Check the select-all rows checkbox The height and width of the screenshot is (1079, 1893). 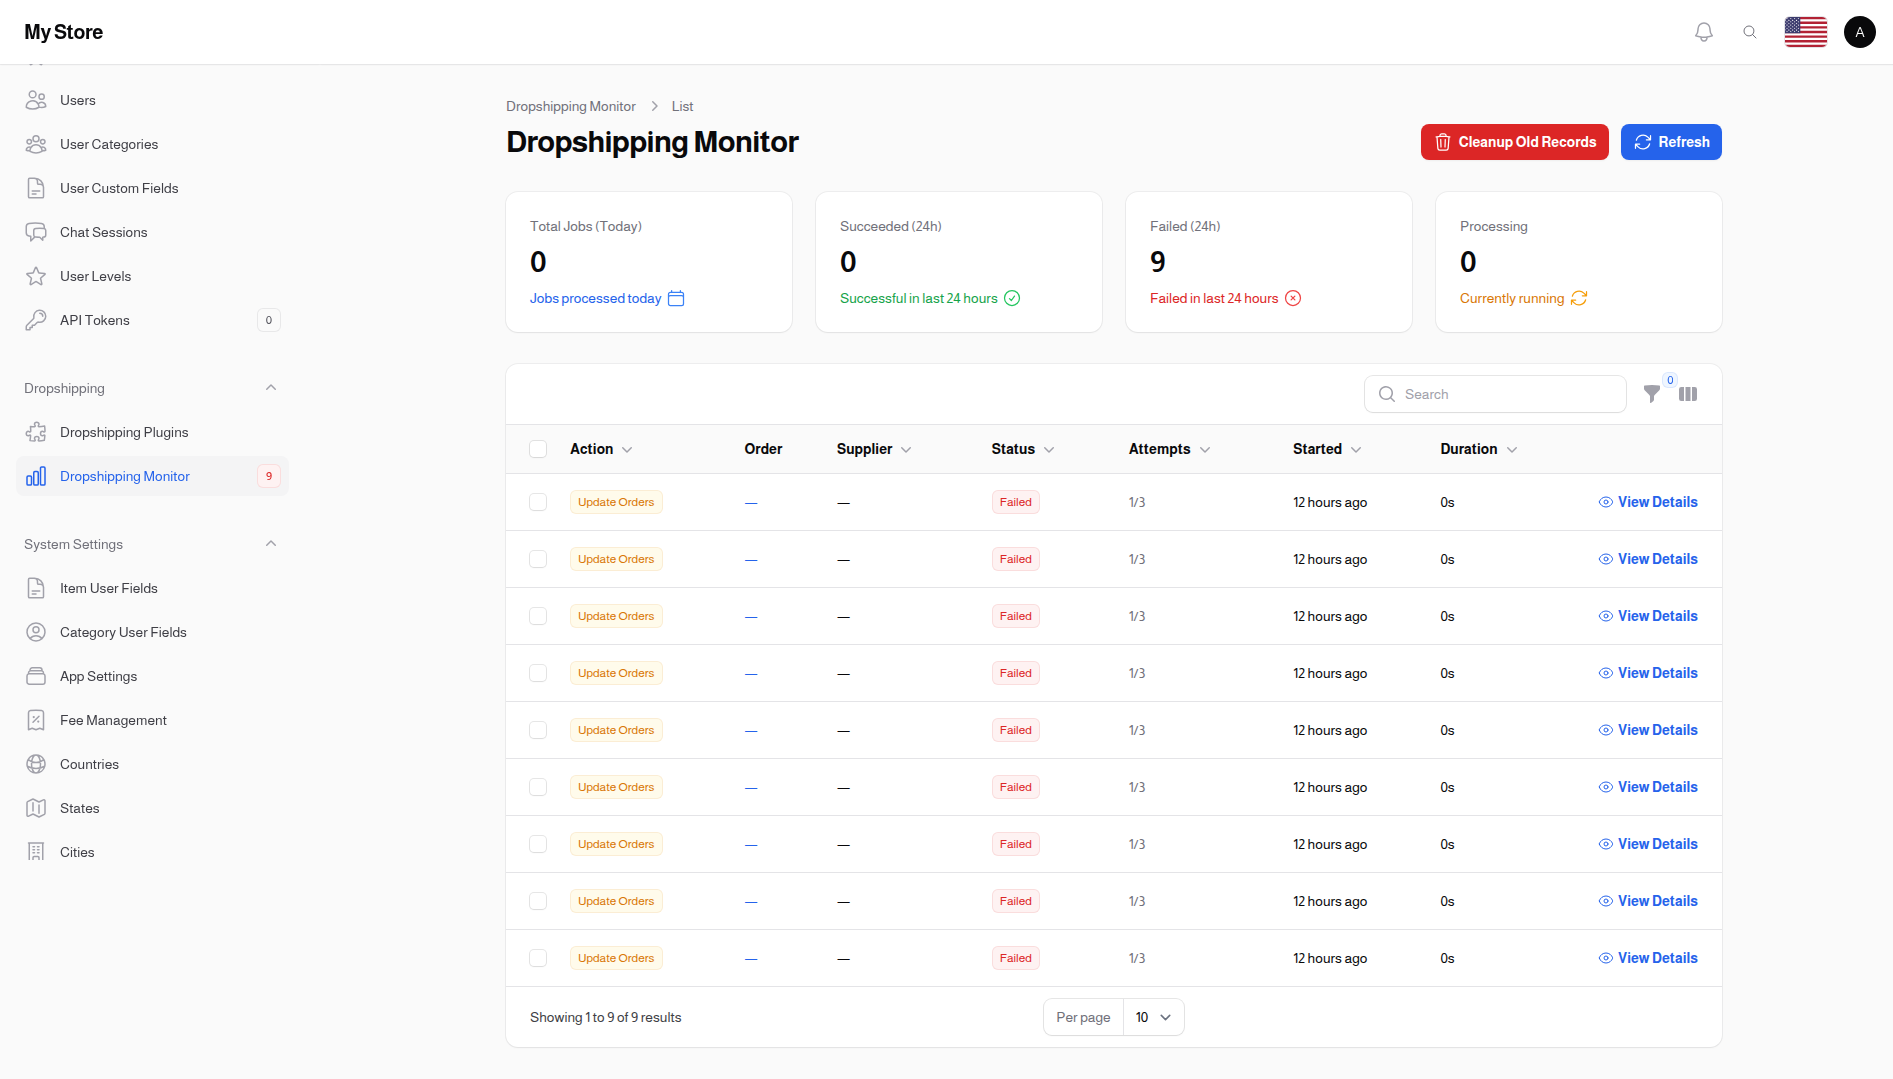pyautogui.click(x=538, y=449)
